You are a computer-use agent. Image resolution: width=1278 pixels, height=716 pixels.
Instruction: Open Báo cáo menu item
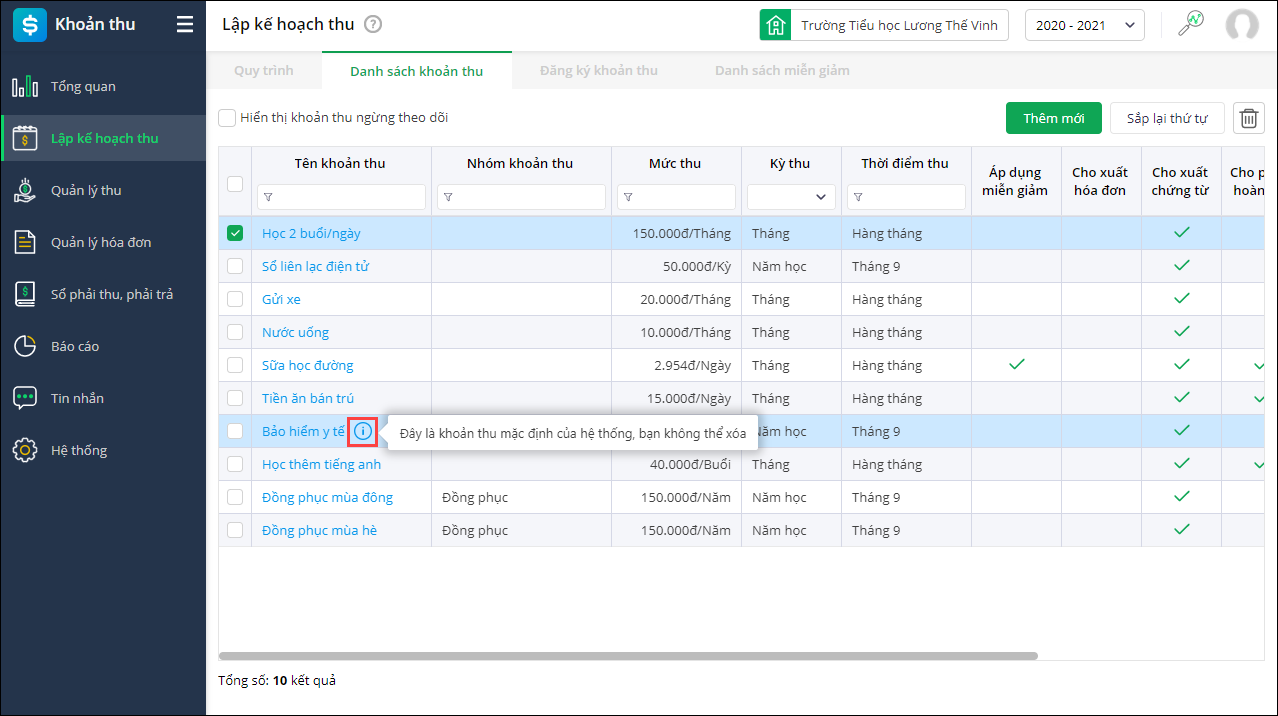(103, 346)
